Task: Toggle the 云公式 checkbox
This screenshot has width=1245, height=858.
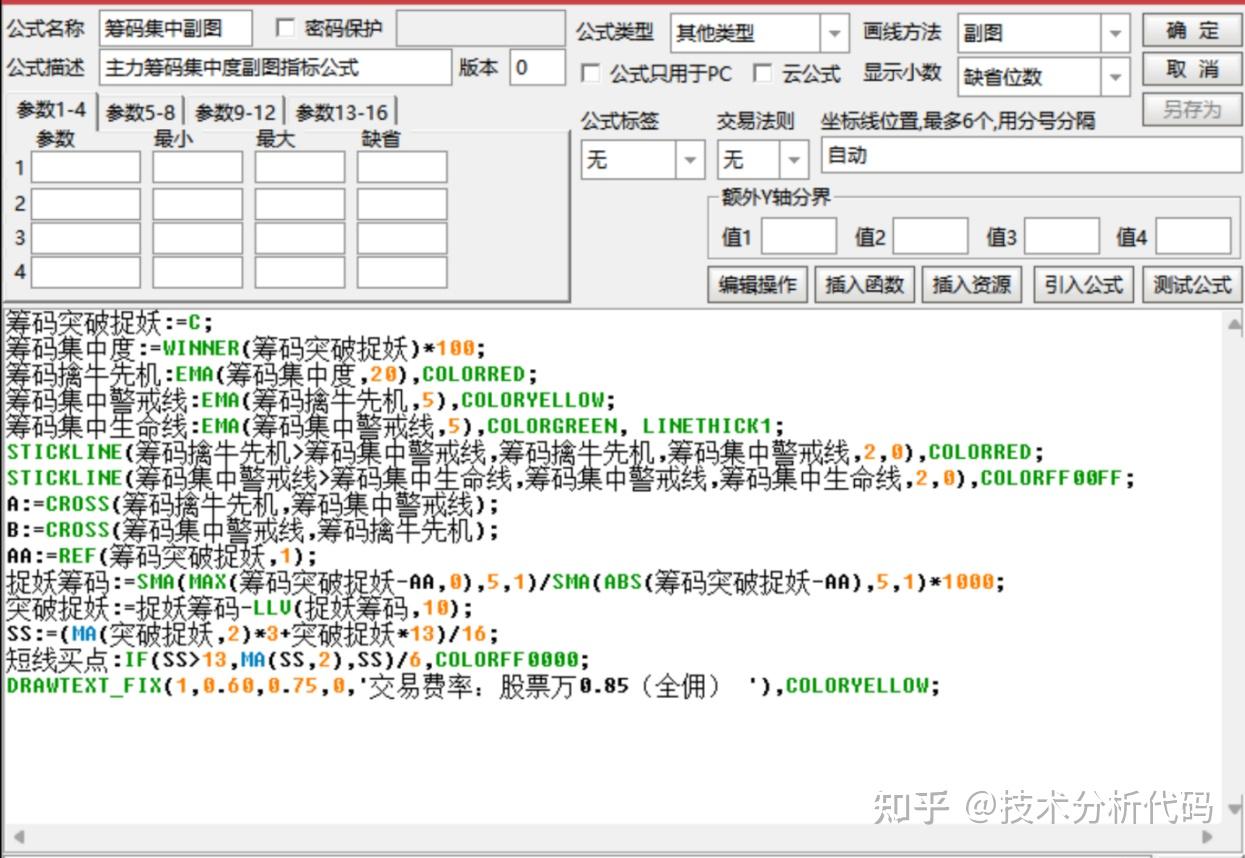Action: (763, 73)
